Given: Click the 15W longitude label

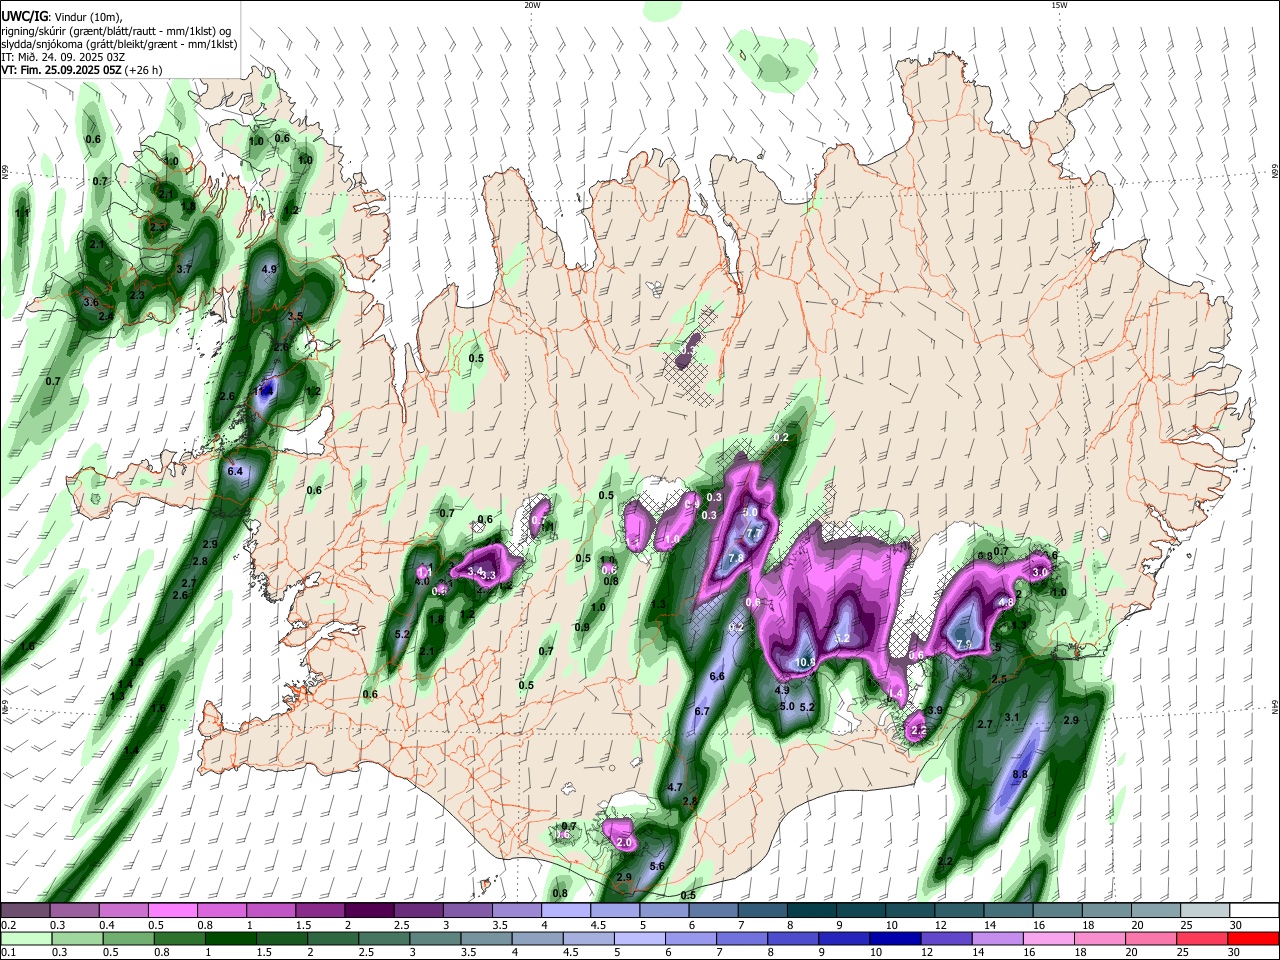Looking at the screenshot, I should pos(1060,5).
